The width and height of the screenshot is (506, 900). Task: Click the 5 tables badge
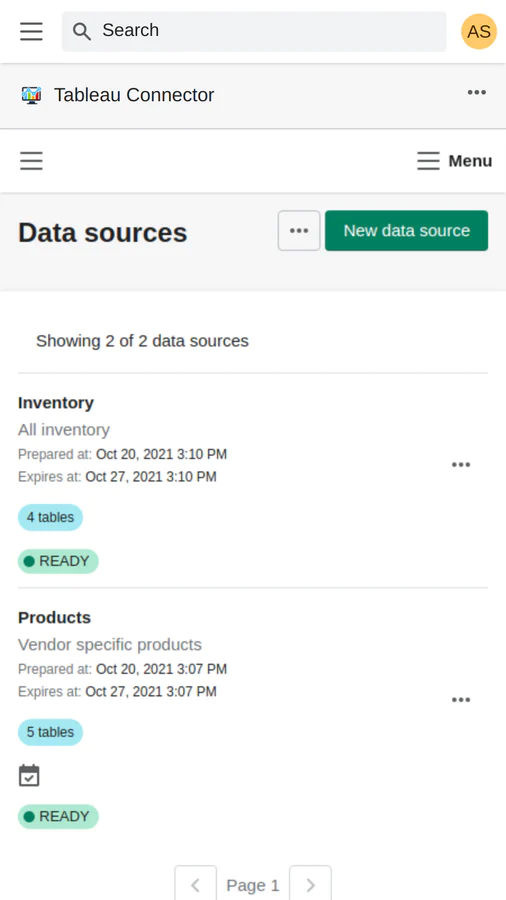50,732
